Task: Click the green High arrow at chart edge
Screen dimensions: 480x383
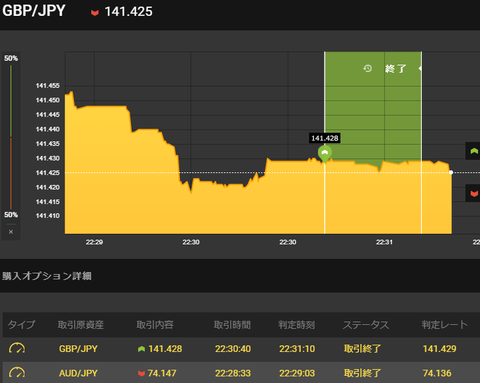Action: [473, 151]
